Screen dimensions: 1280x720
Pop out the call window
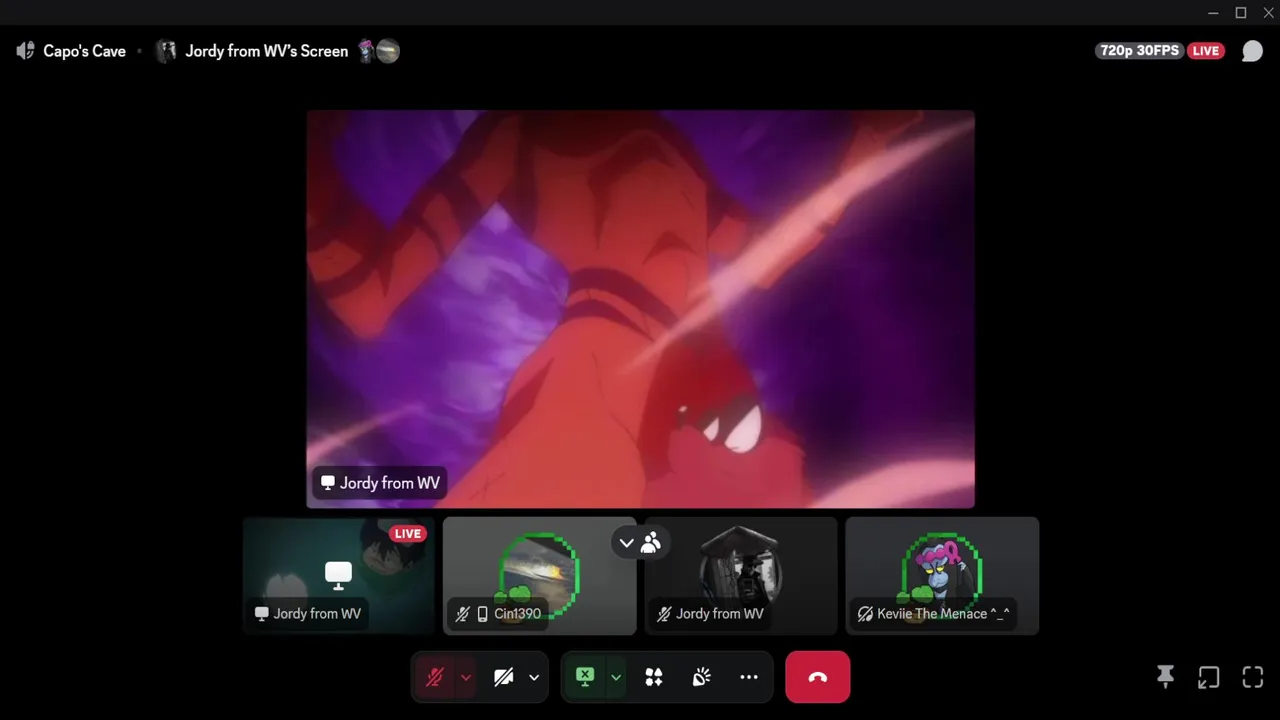(1208, 677)
